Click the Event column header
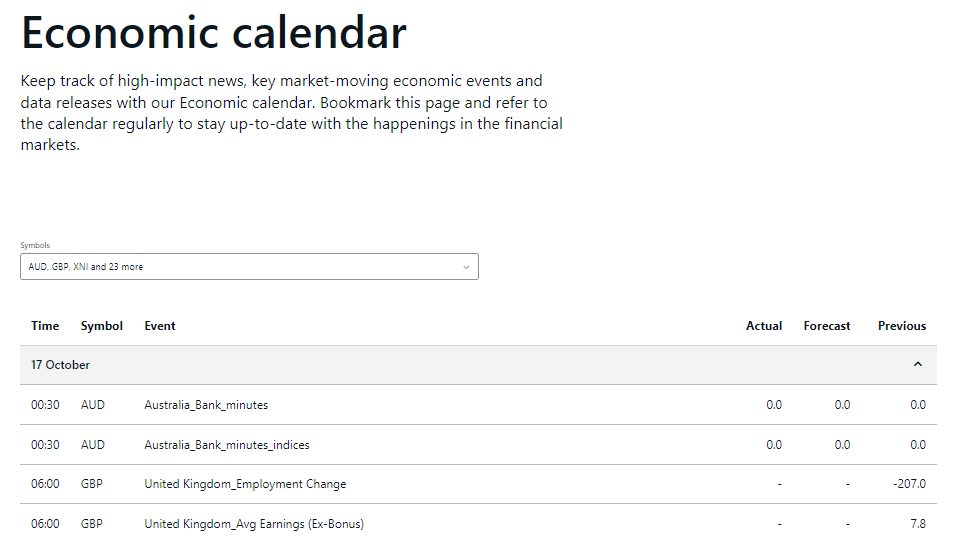Viewport: 962px width, 536px height. click(160, 326)
